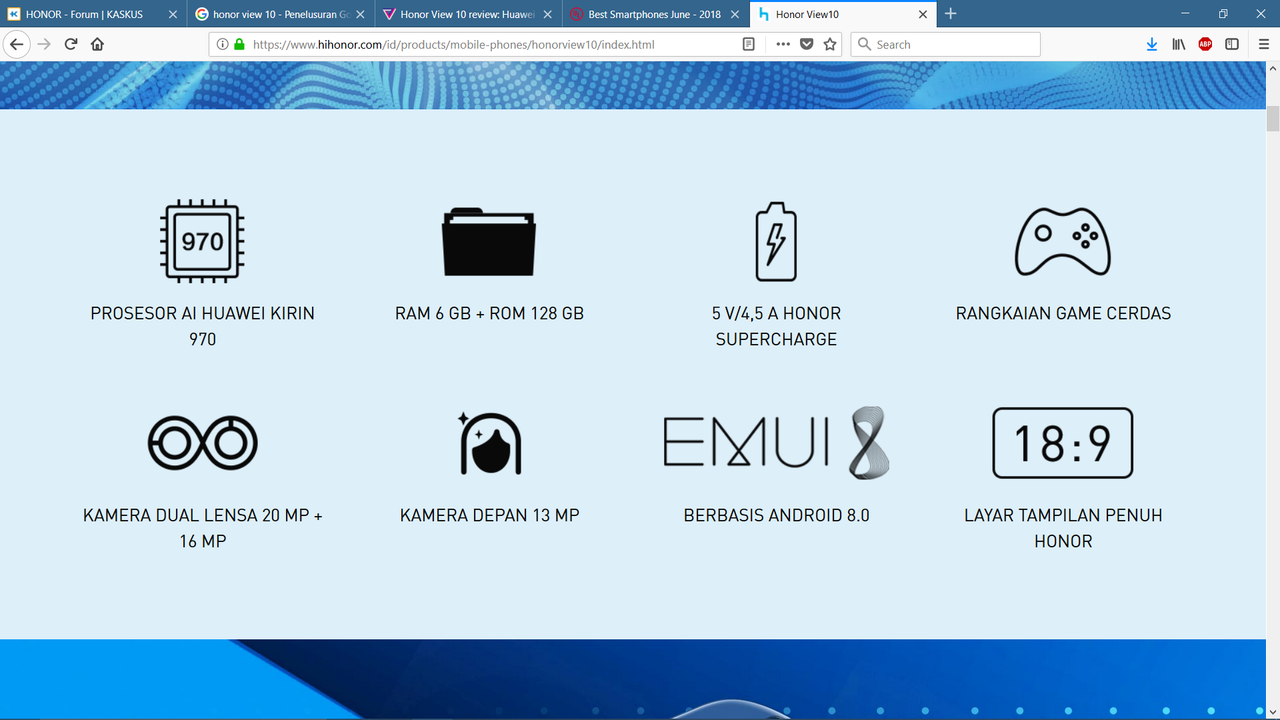Click the EMUI 8 logo
Screen dimensions: 1280x720
[x=776, y=442]
